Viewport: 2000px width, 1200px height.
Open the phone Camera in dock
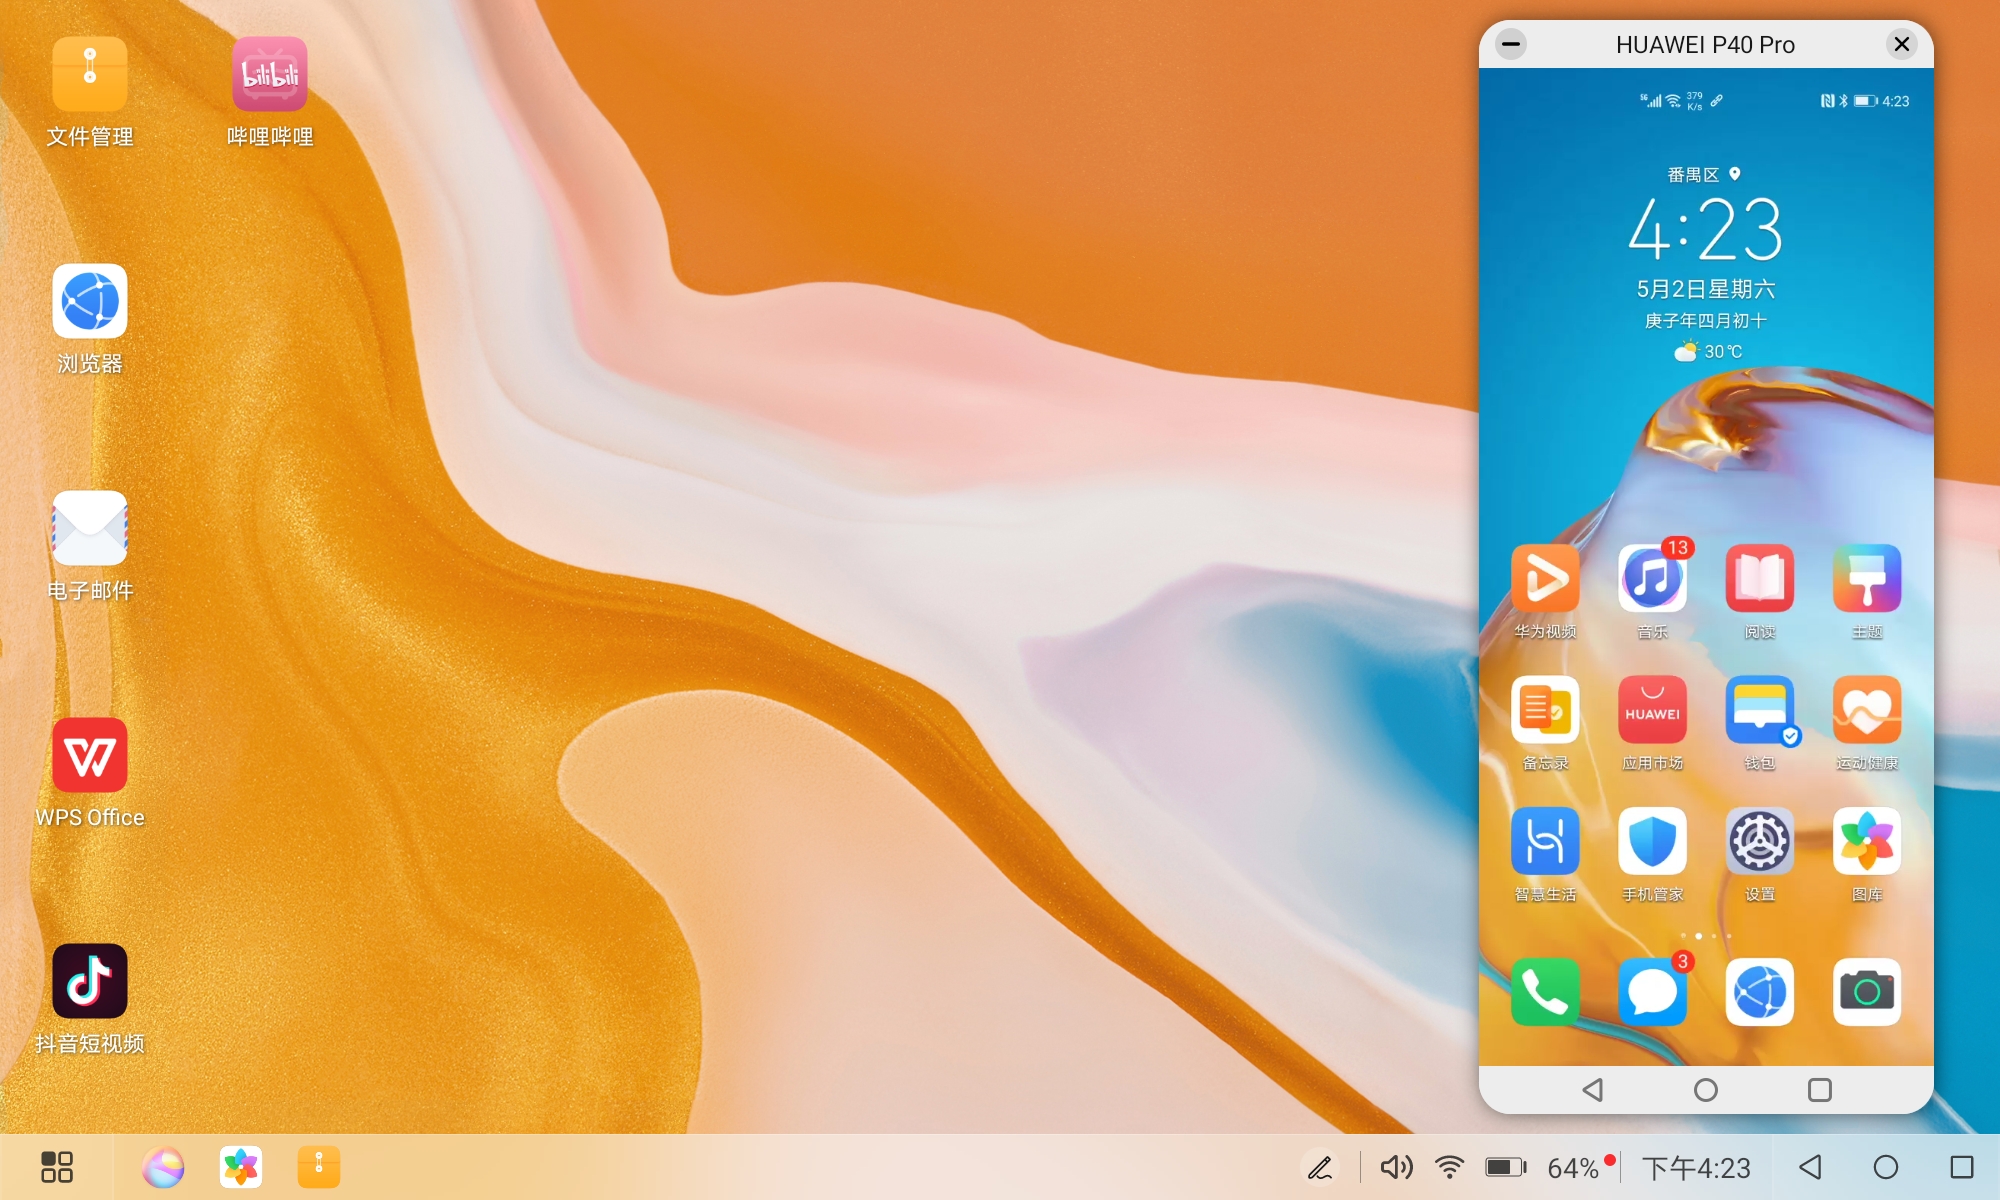1866,992
